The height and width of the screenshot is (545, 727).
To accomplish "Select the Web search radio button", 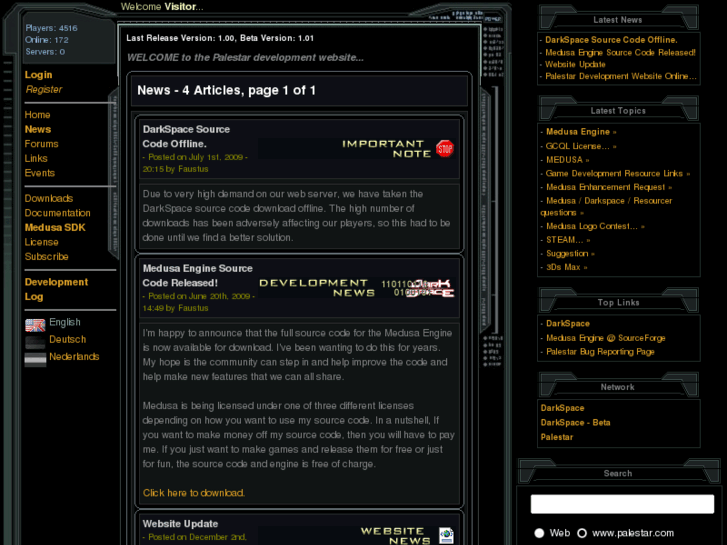I will 539,533.
